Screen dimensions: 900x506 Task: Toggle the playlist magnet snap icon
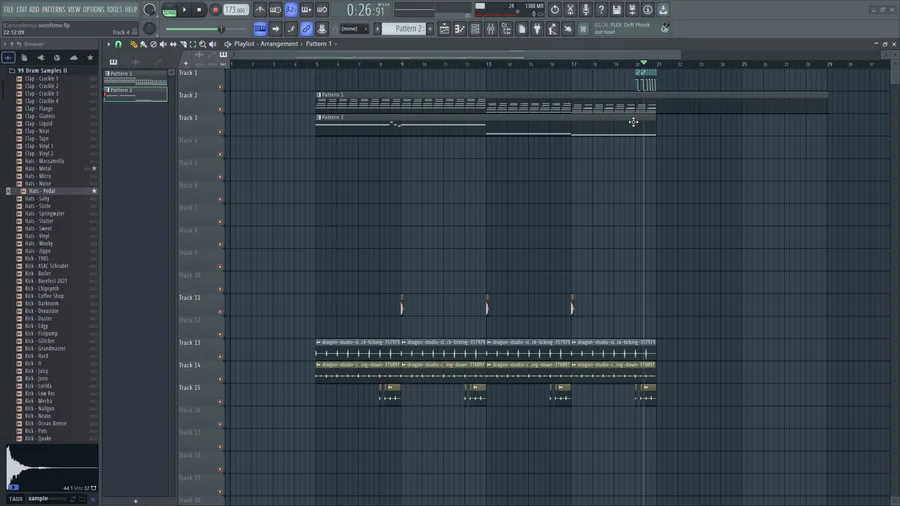(x=118, y=44)
